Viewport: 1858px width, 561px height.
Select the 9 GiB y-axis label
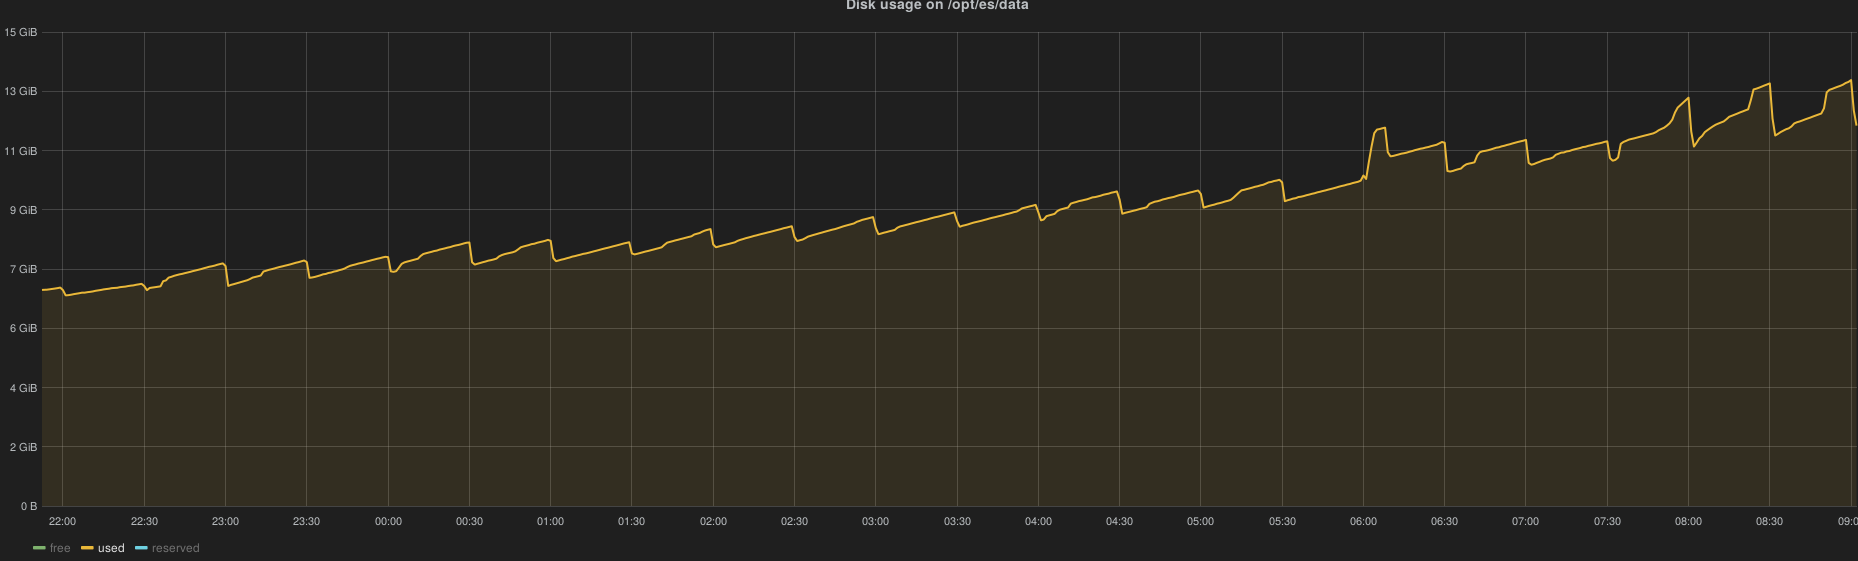point(23,210)
